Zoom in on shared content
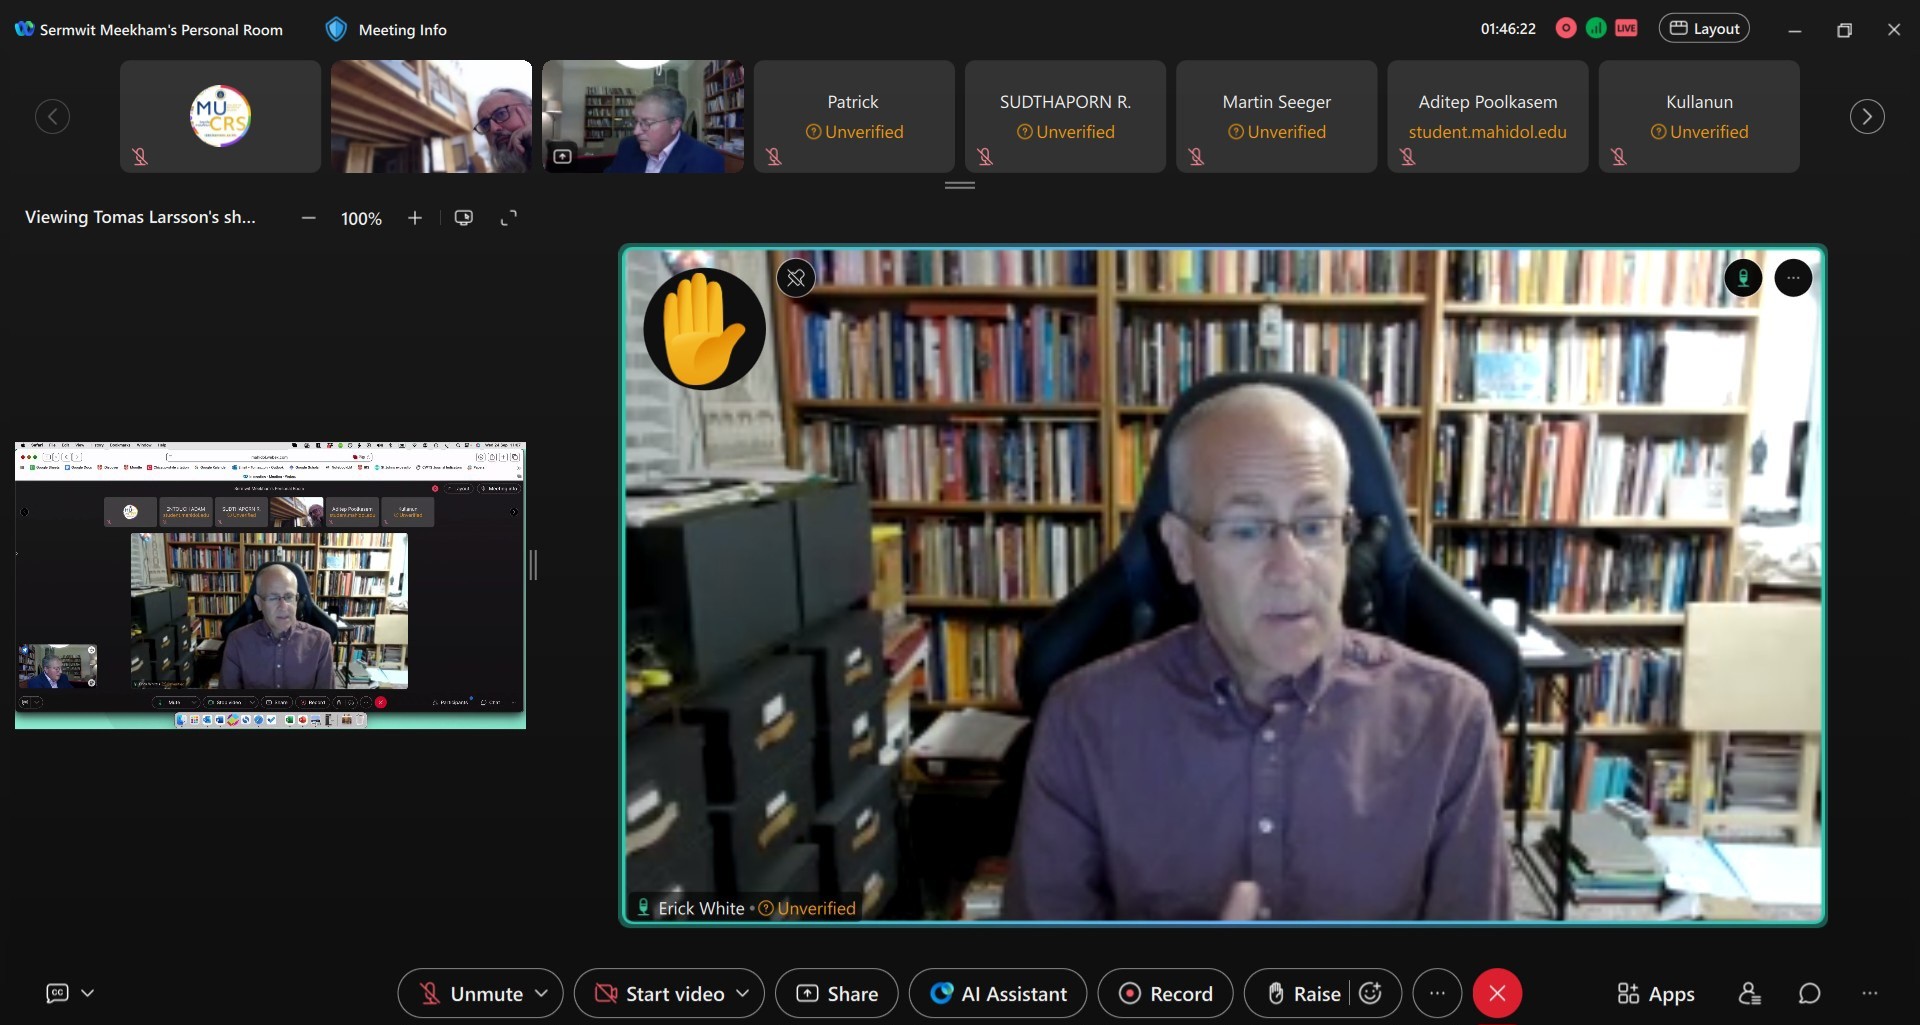The image size is (1920, 1025). pos(415,218)
